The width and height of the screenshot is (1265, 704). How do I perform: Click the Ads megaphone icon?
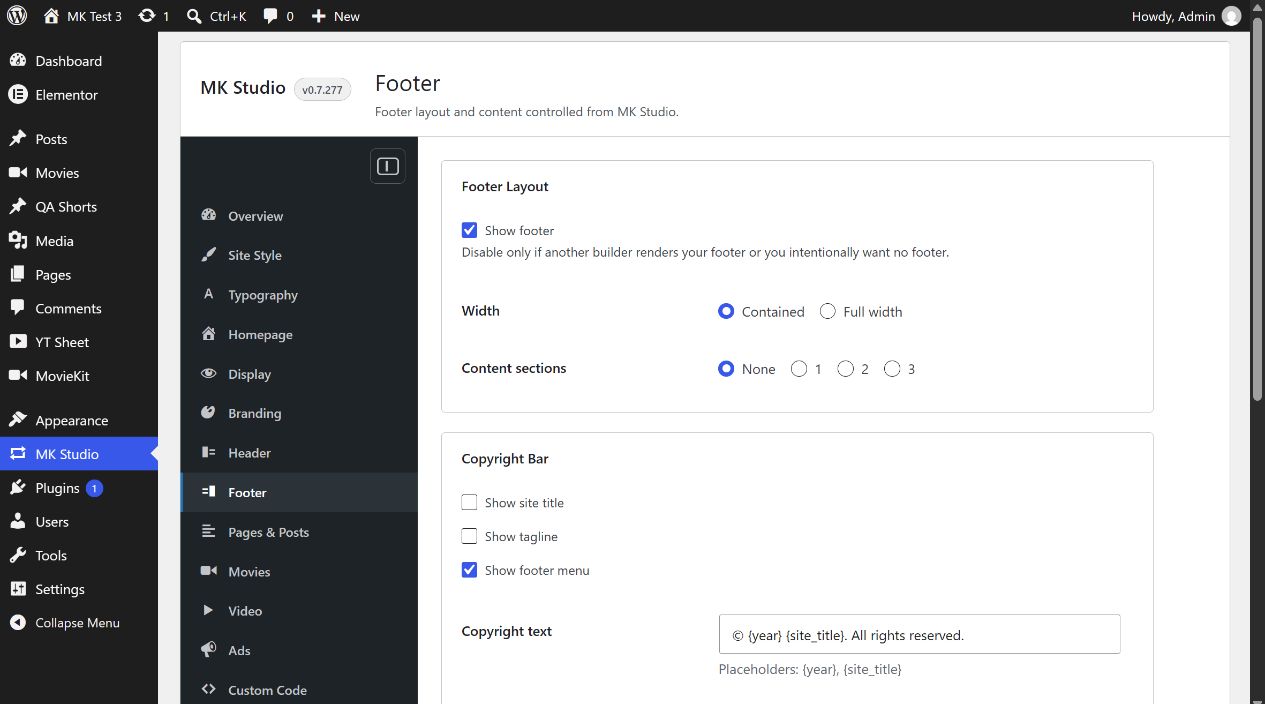(208, 650)
